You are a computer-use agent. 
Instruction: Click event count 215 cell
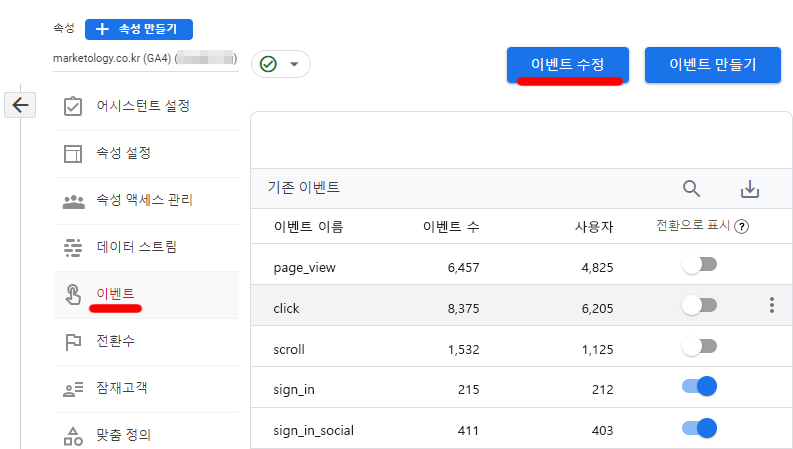(469, 390)
